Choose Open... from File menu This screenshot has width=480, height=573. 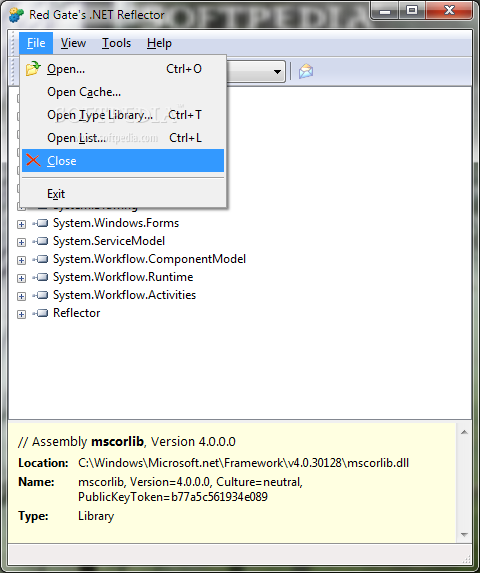(123, 69)
